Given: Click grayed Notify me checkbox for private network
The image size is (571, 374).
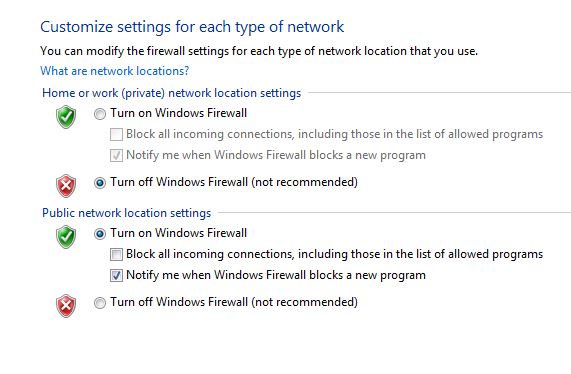Looking at the screenshot, I should (116, 155).
